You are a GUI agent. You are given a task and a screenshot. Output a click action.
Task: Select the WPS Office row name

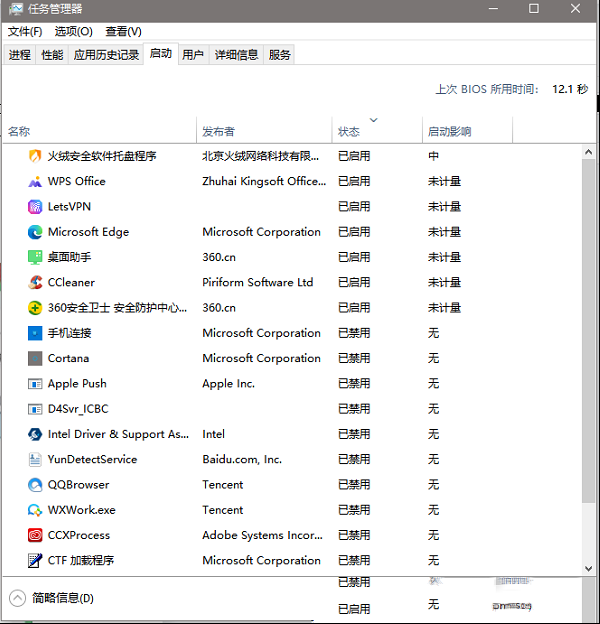(x=77, y=181)
